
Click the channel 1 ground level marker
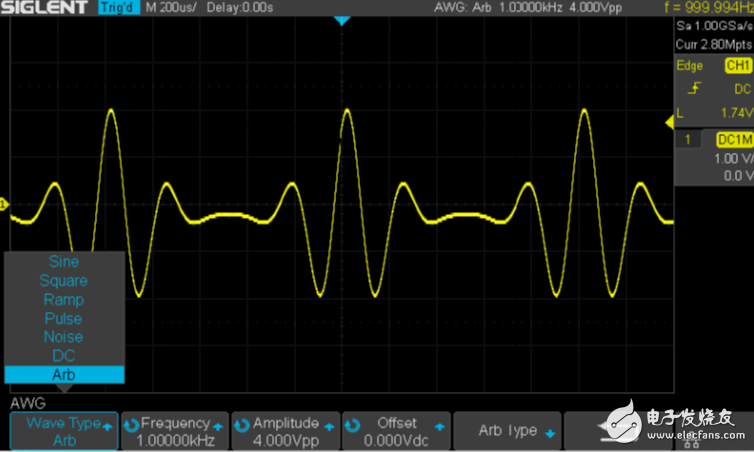(x=4, y=205)
